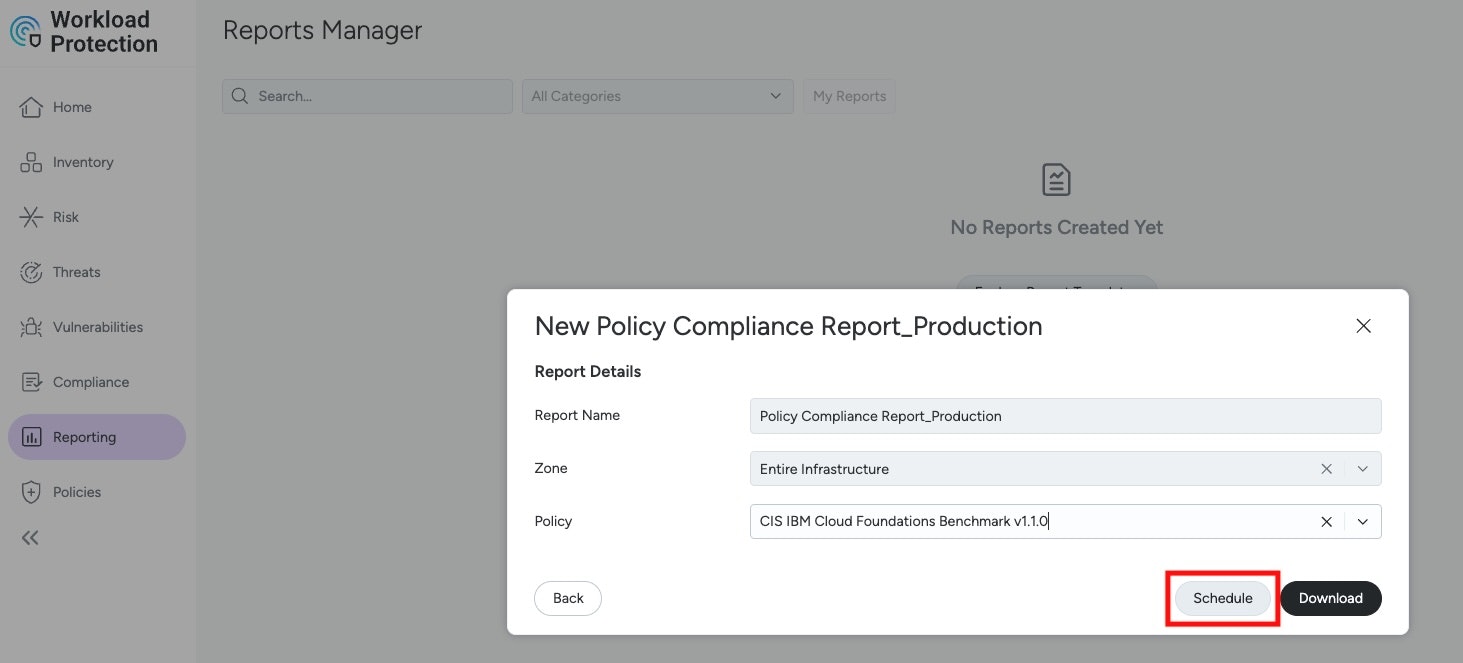Schedule the compliance report
This screenshot has height=663, width=1463.
pyautogui.click(x=1222, y=597)
